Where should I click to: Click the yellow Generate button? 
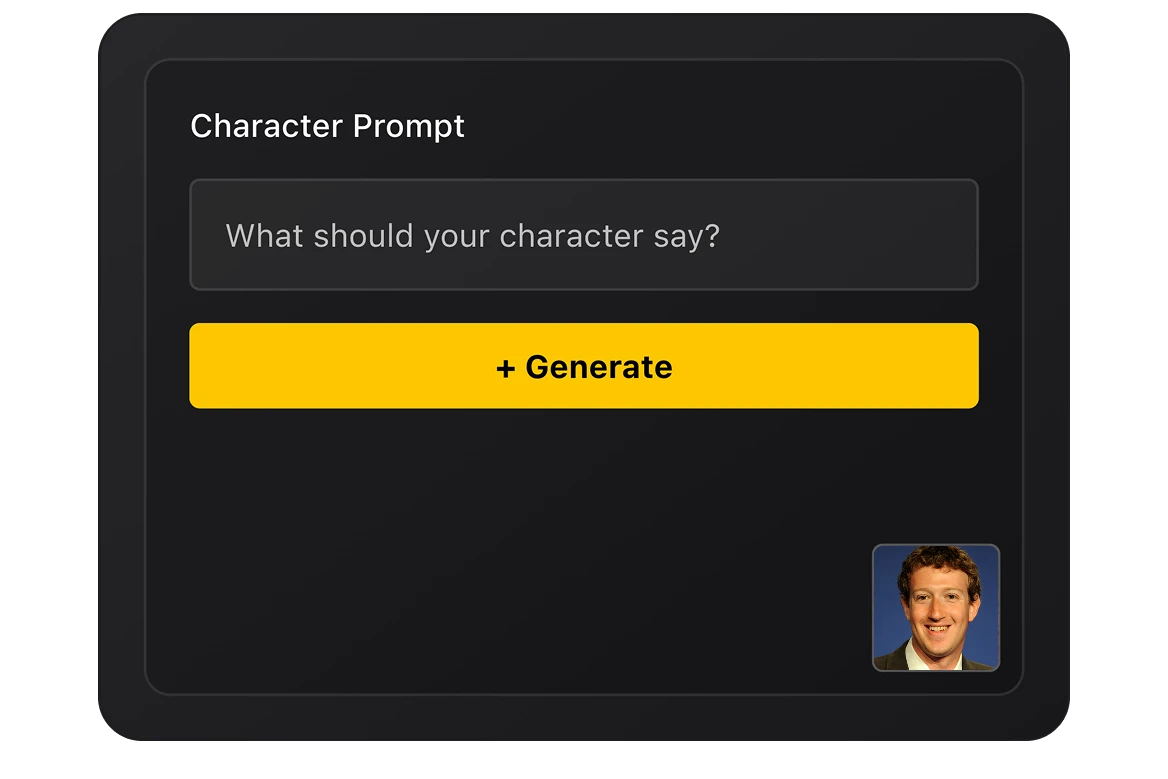(584, 366)
